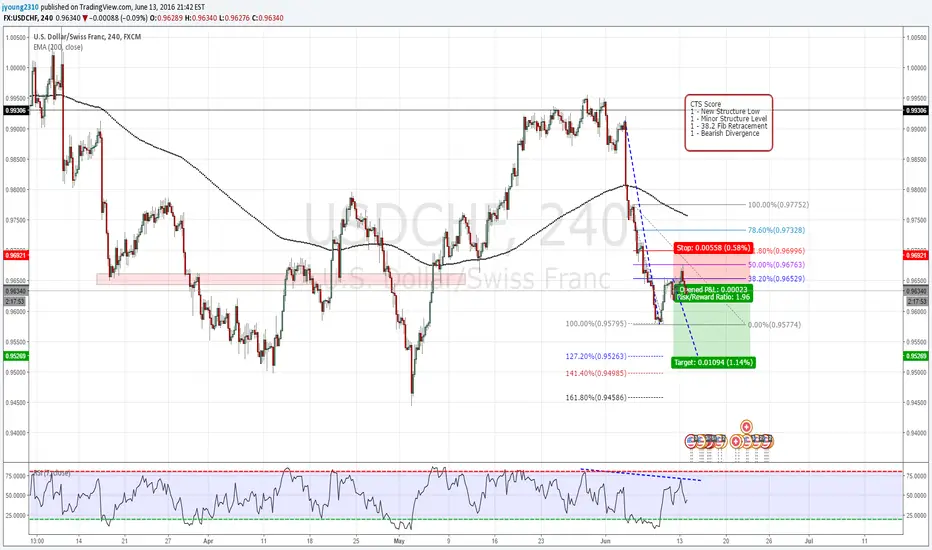The width and height of the screenshot is (932, 550).
Task: Click the 161.80%(0.94586) extension label
Action: click(596, 397)
